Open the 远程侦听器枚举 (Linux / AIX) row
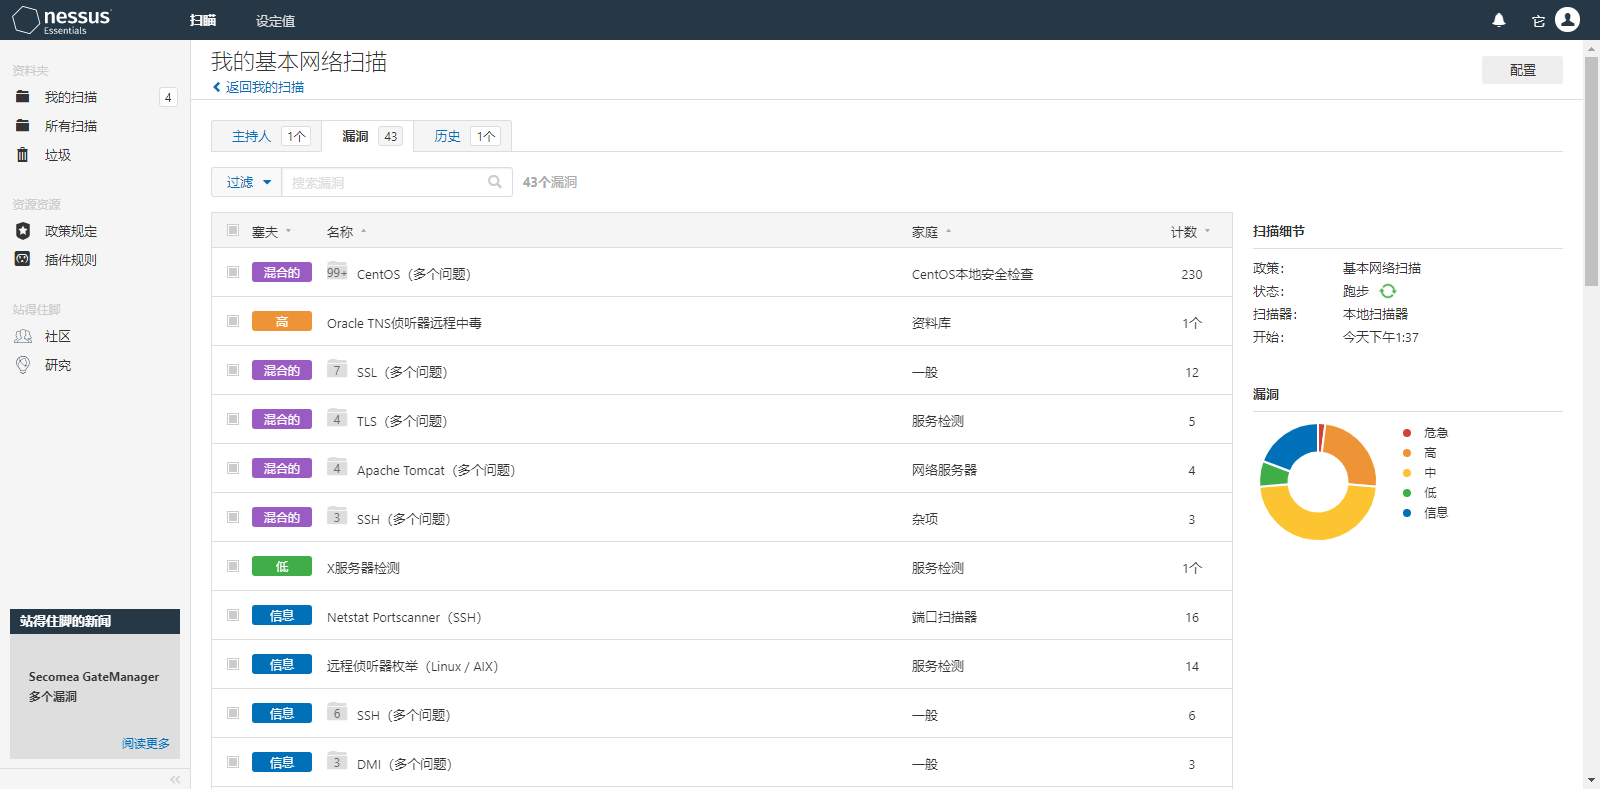 tap(722, 665)
